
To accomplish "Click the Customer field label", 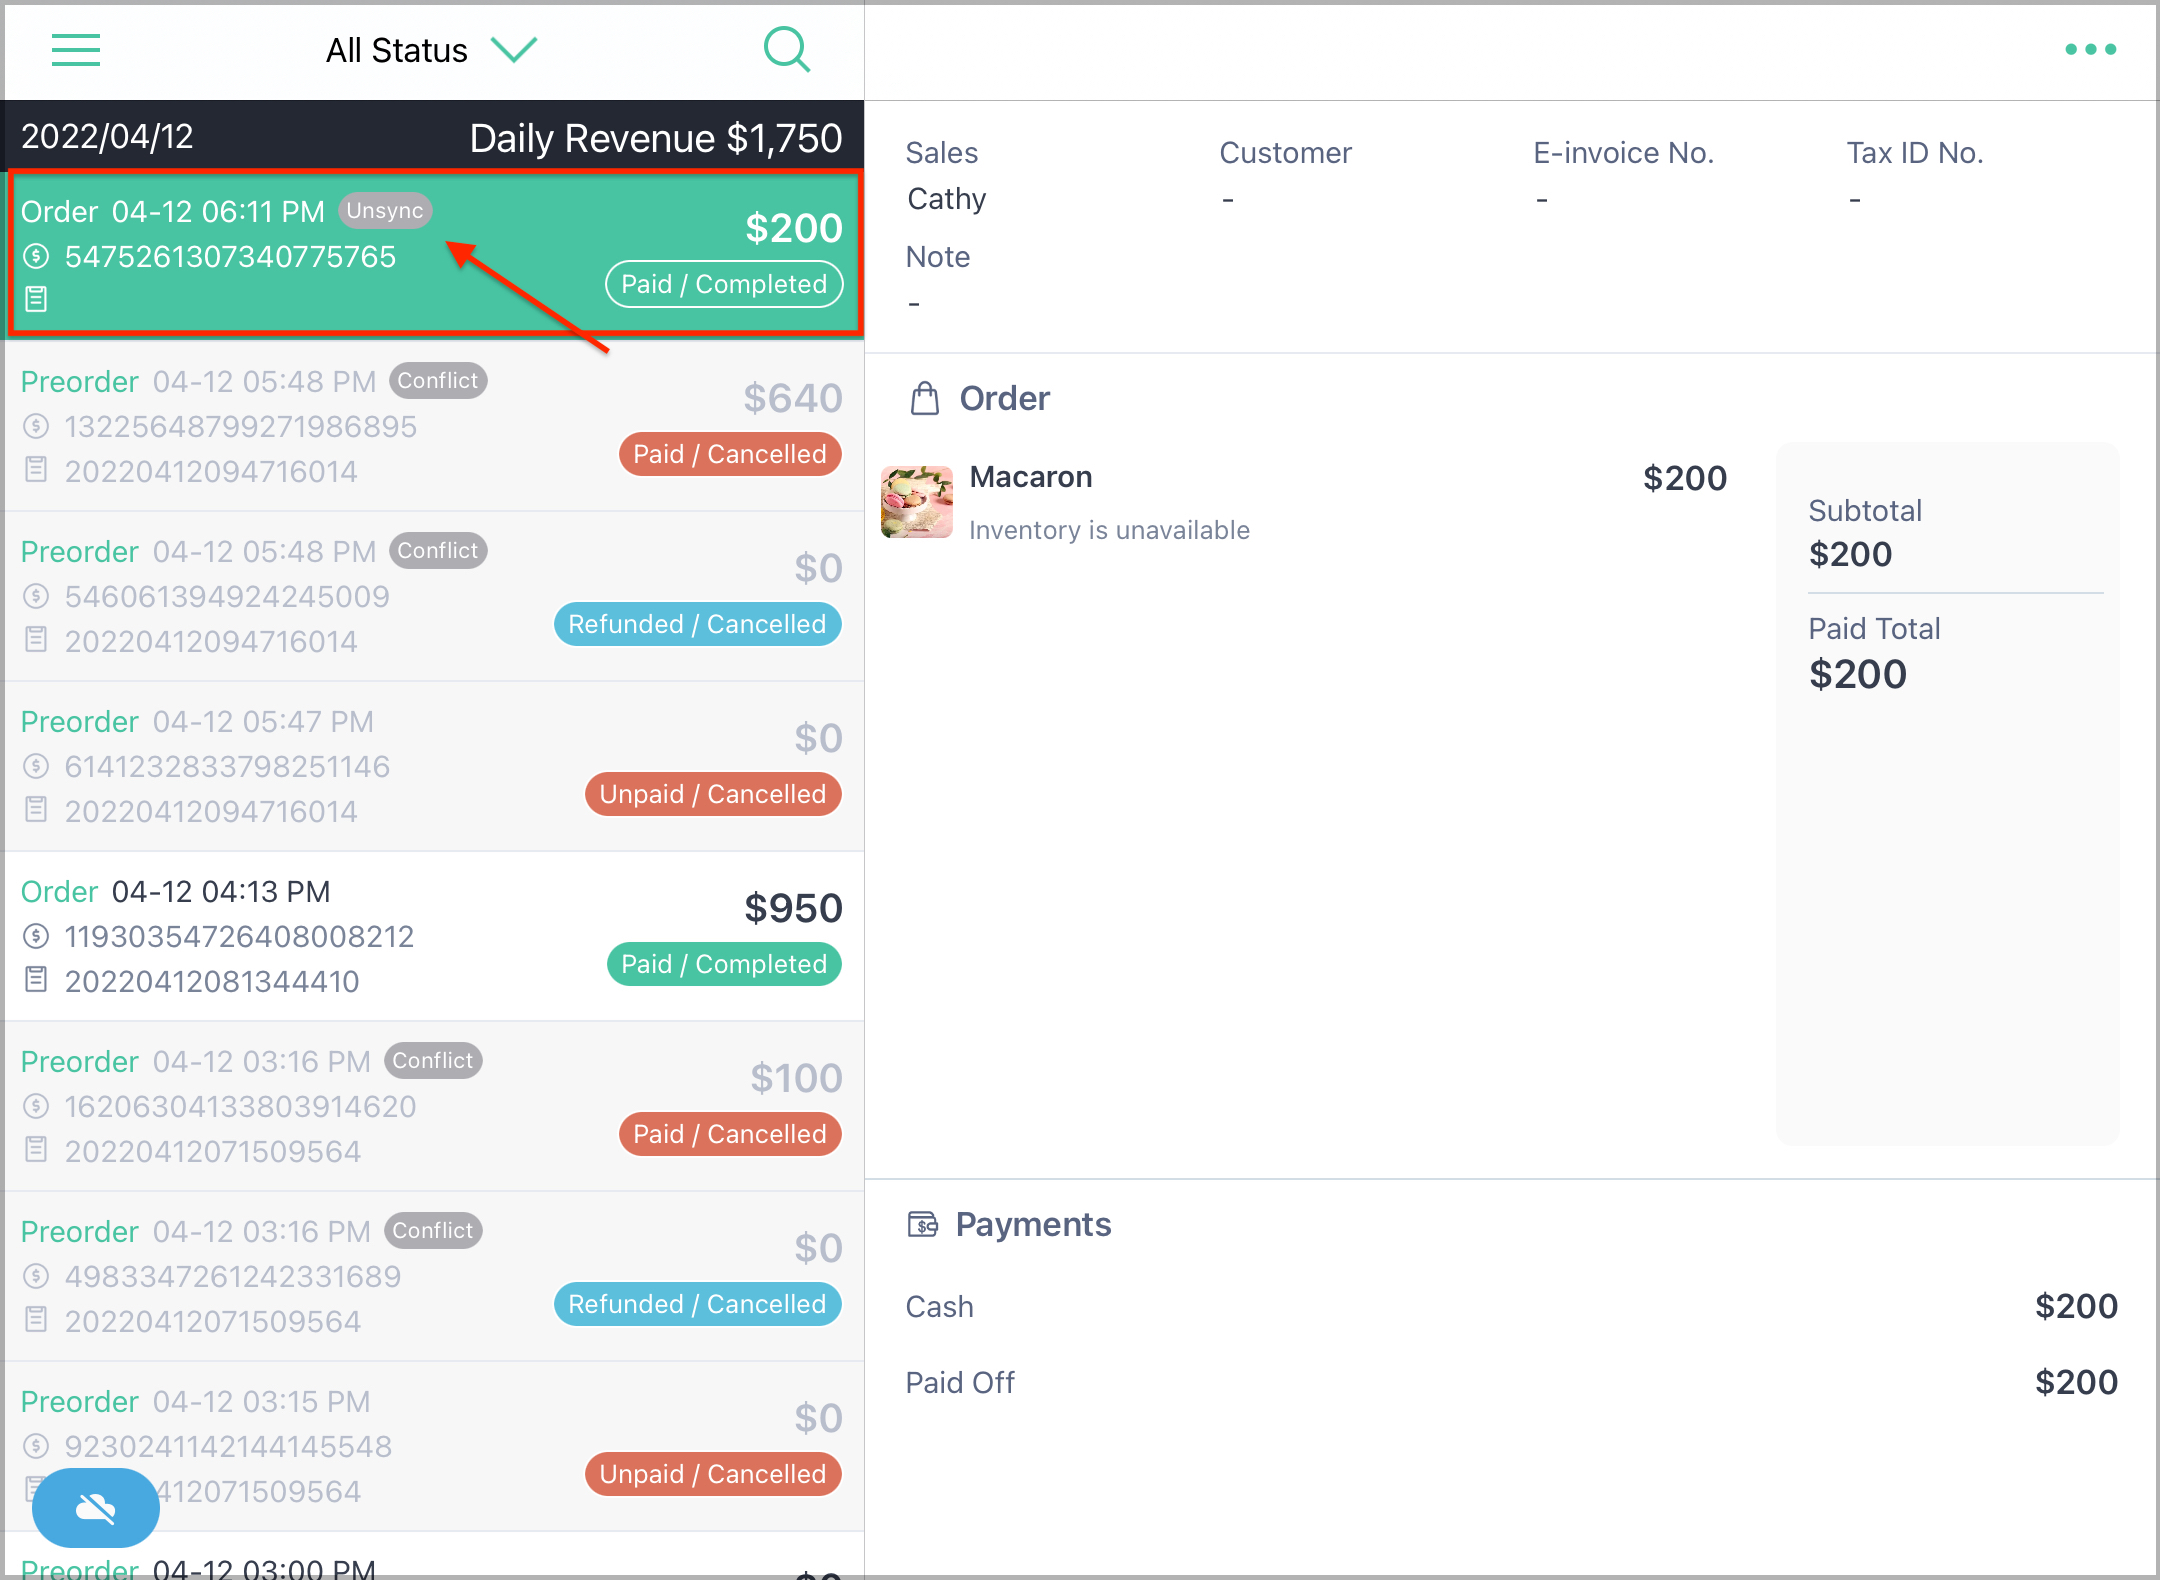I will pyautogui.click(x=1285, y=153).
